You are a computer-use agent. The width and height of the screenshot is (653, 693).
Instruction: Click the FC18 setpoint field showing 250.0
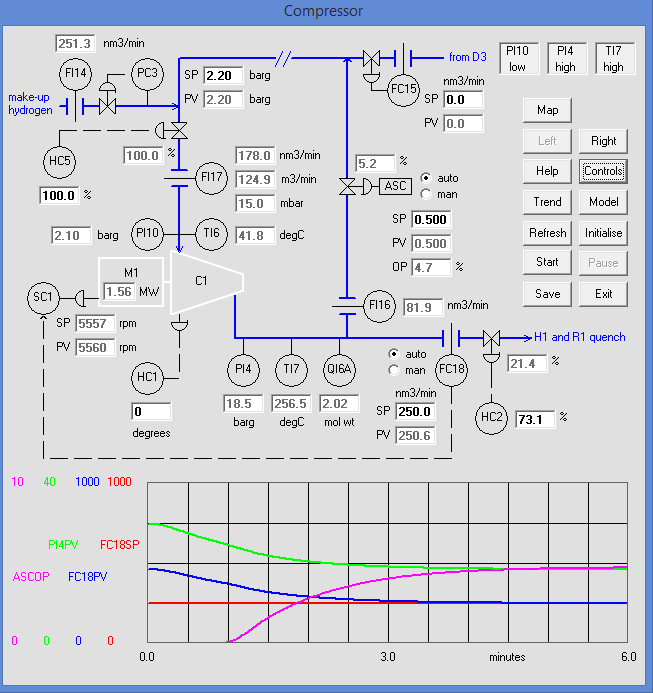(417, 412)
